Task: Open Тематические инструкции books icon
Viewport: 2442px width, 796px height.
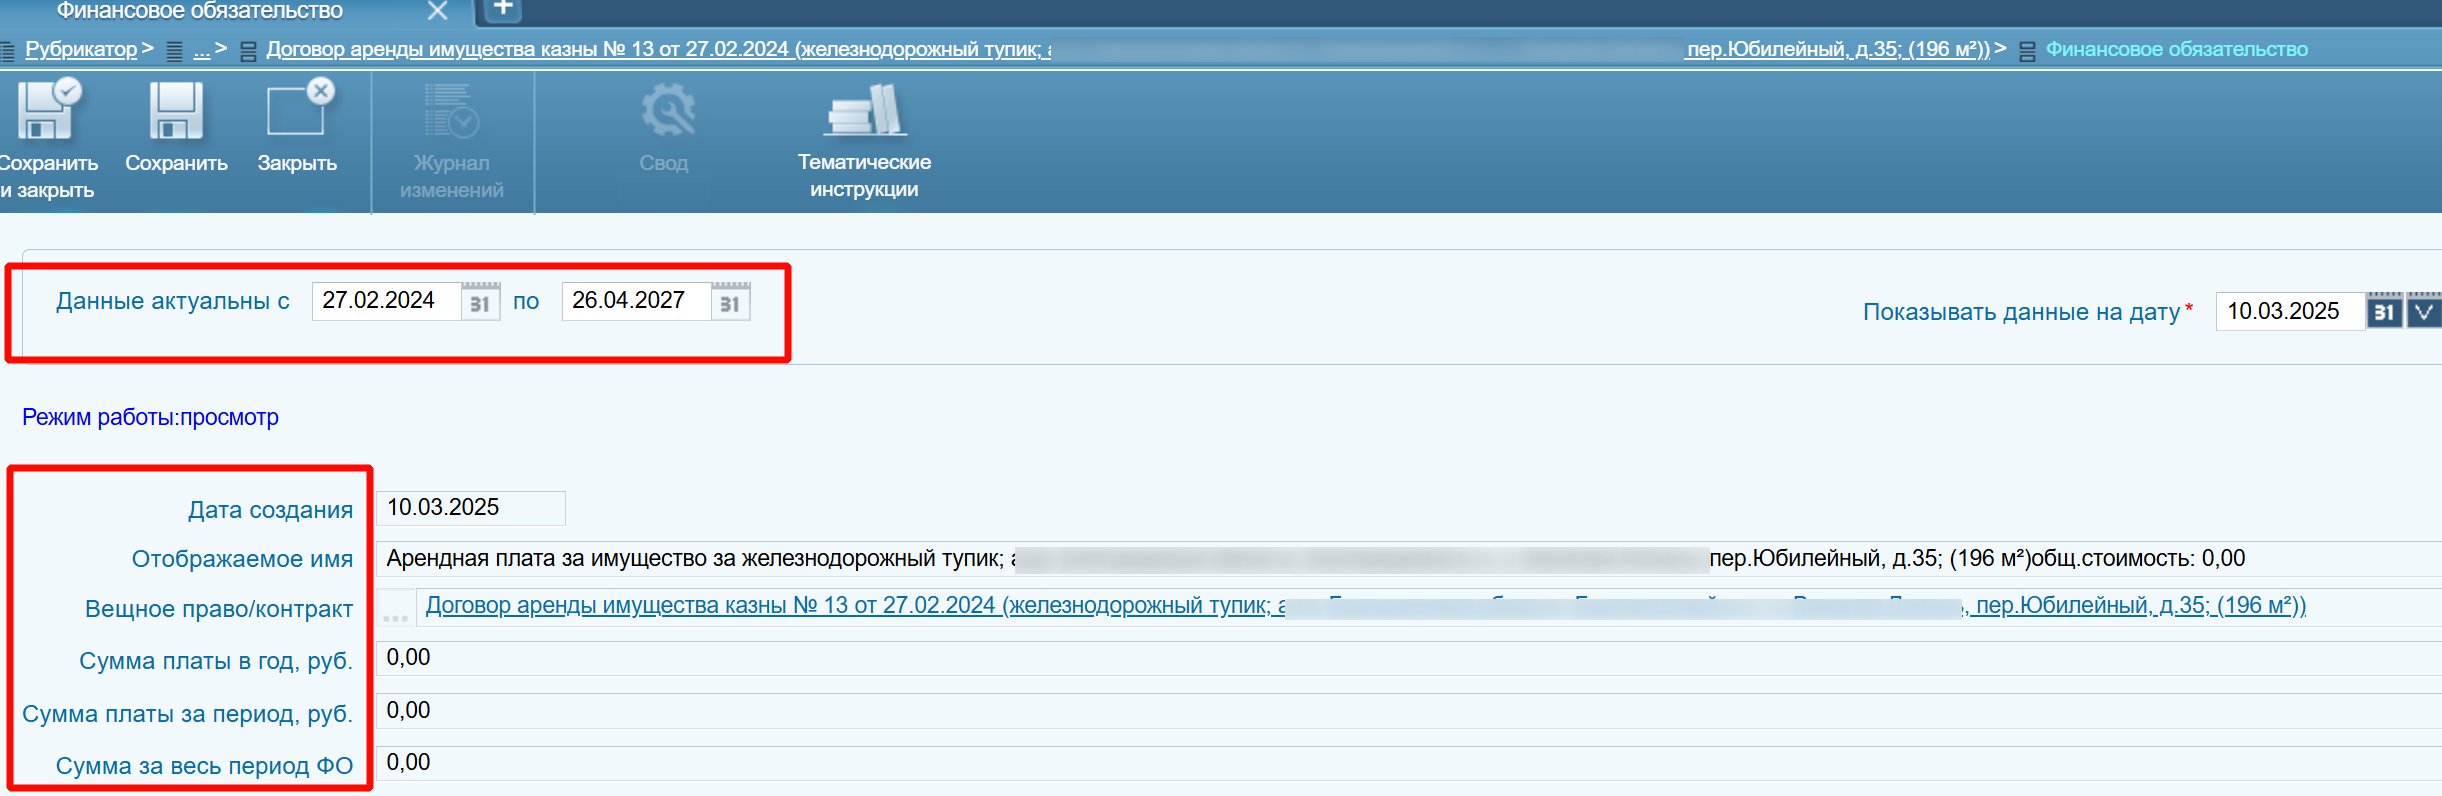Action: (865, 112)
